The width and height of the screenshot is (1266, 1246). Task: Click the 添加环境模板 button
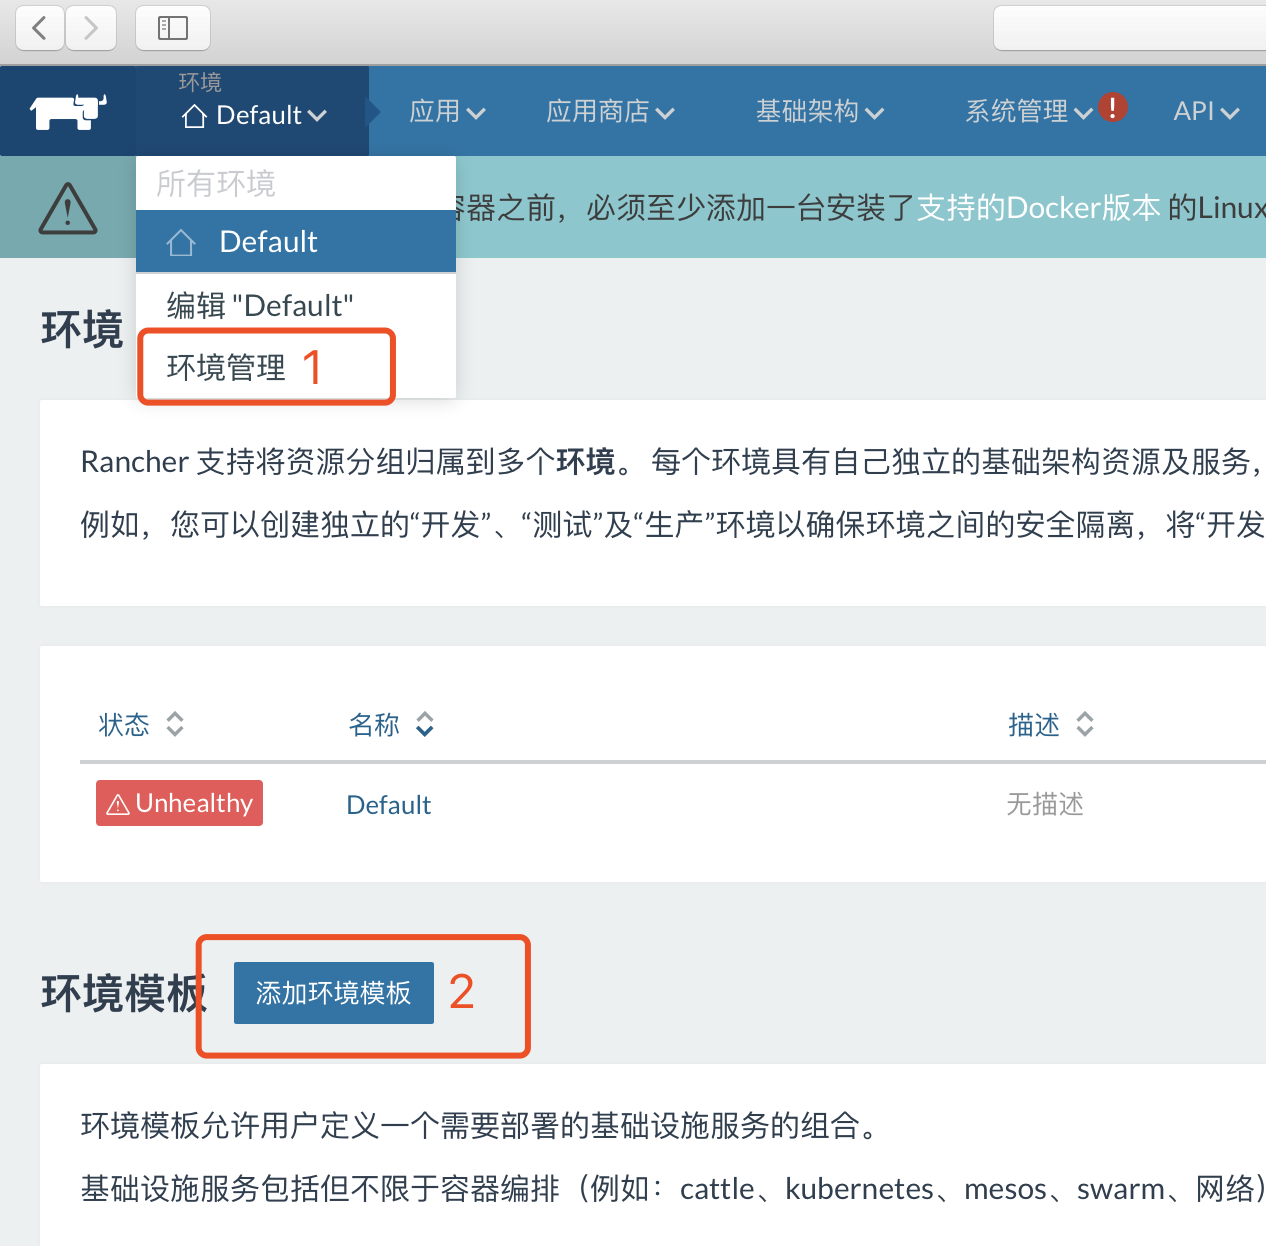(x=333, y=992)
